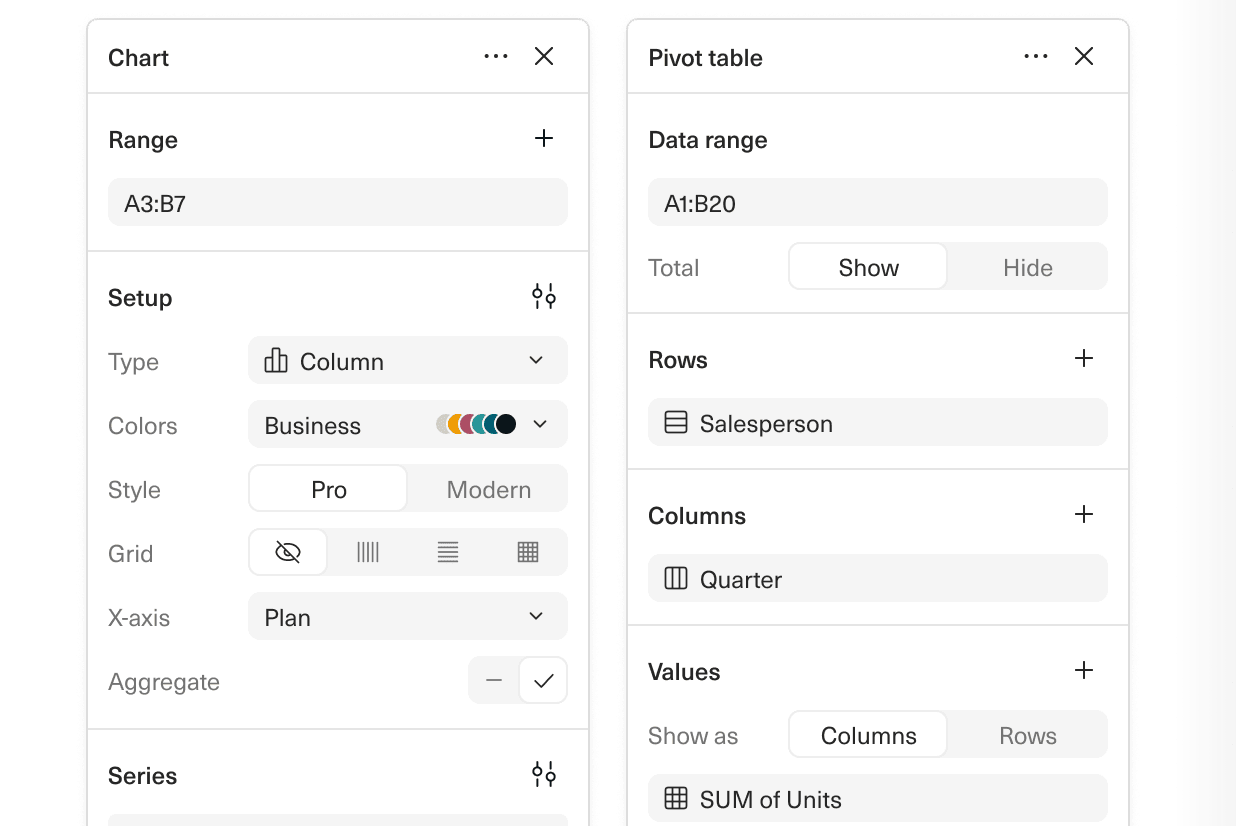Hide gridlines using the eye-off toggle
This screenshot has width=1236, height=826.
288,552
